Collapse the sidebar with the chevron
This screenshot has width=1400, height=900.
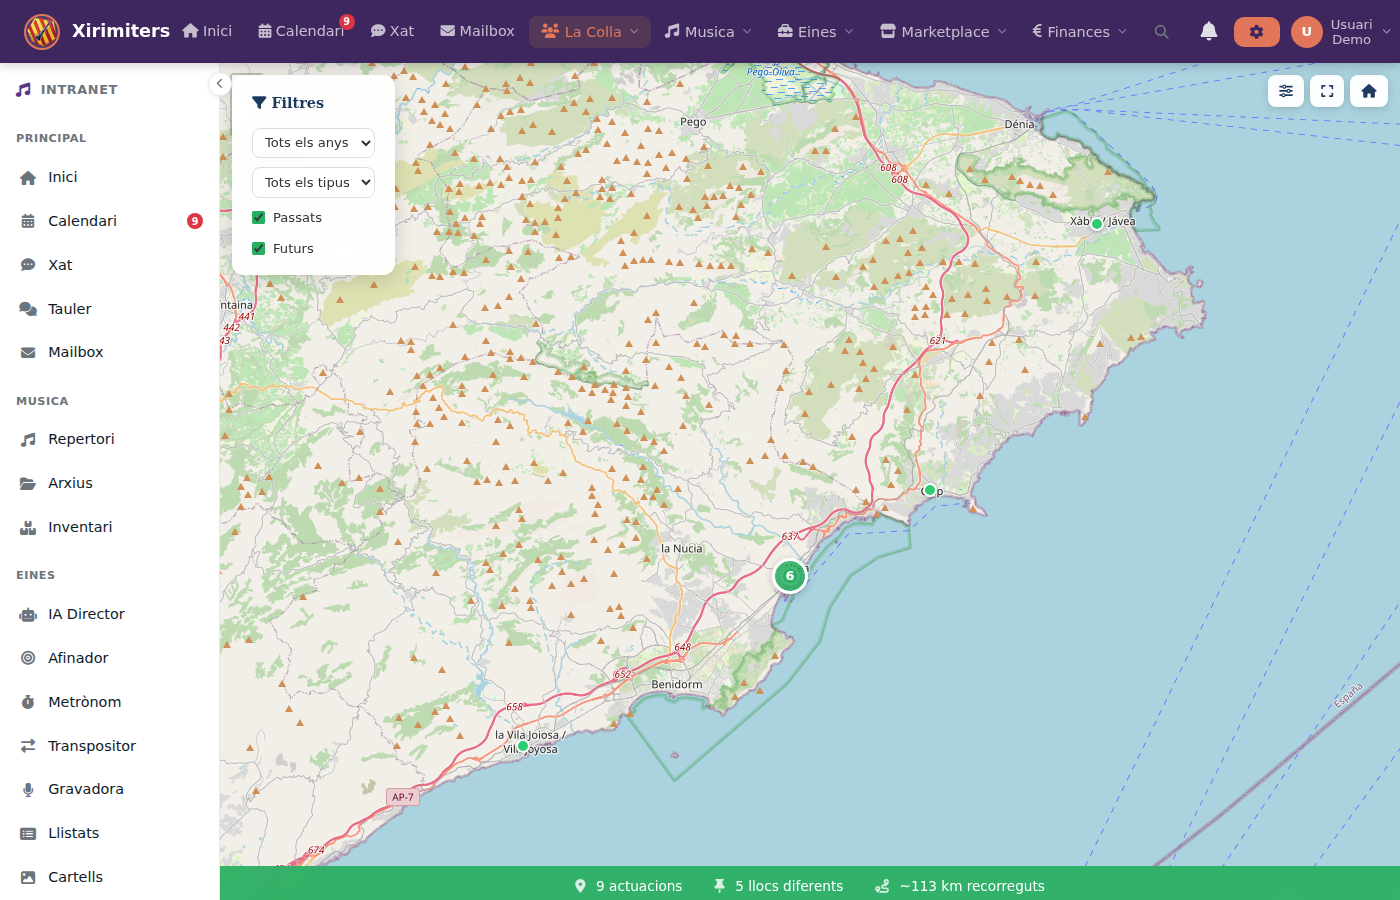coord(219,84)
